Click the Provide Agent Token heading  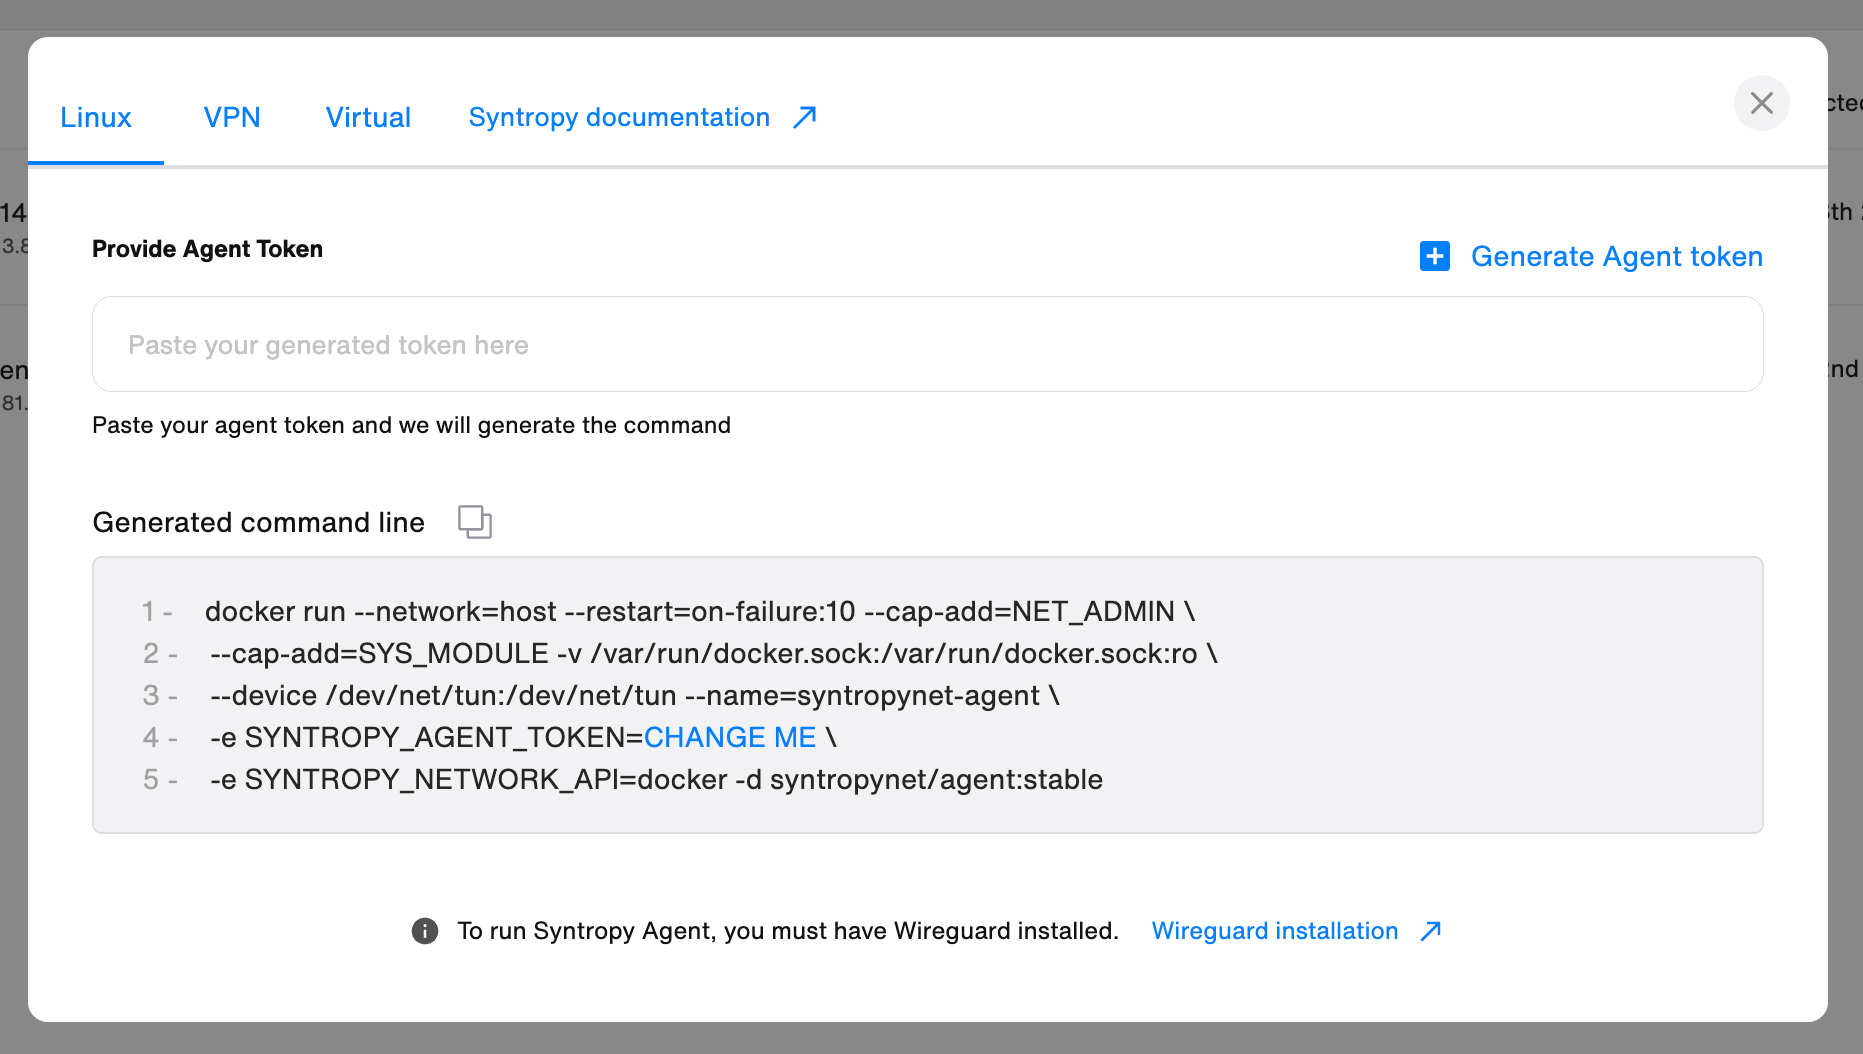tap(207, 249)
